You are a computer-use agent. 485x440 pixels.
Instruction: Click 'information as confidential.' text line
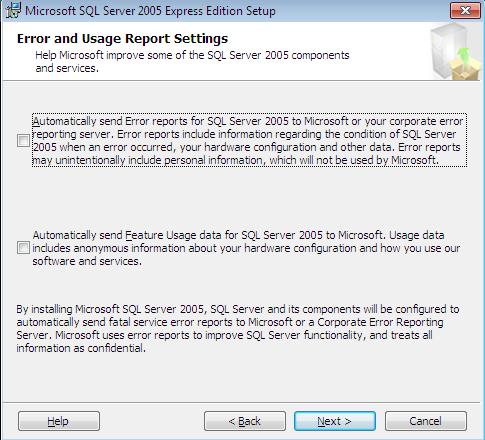pos(81,348)
